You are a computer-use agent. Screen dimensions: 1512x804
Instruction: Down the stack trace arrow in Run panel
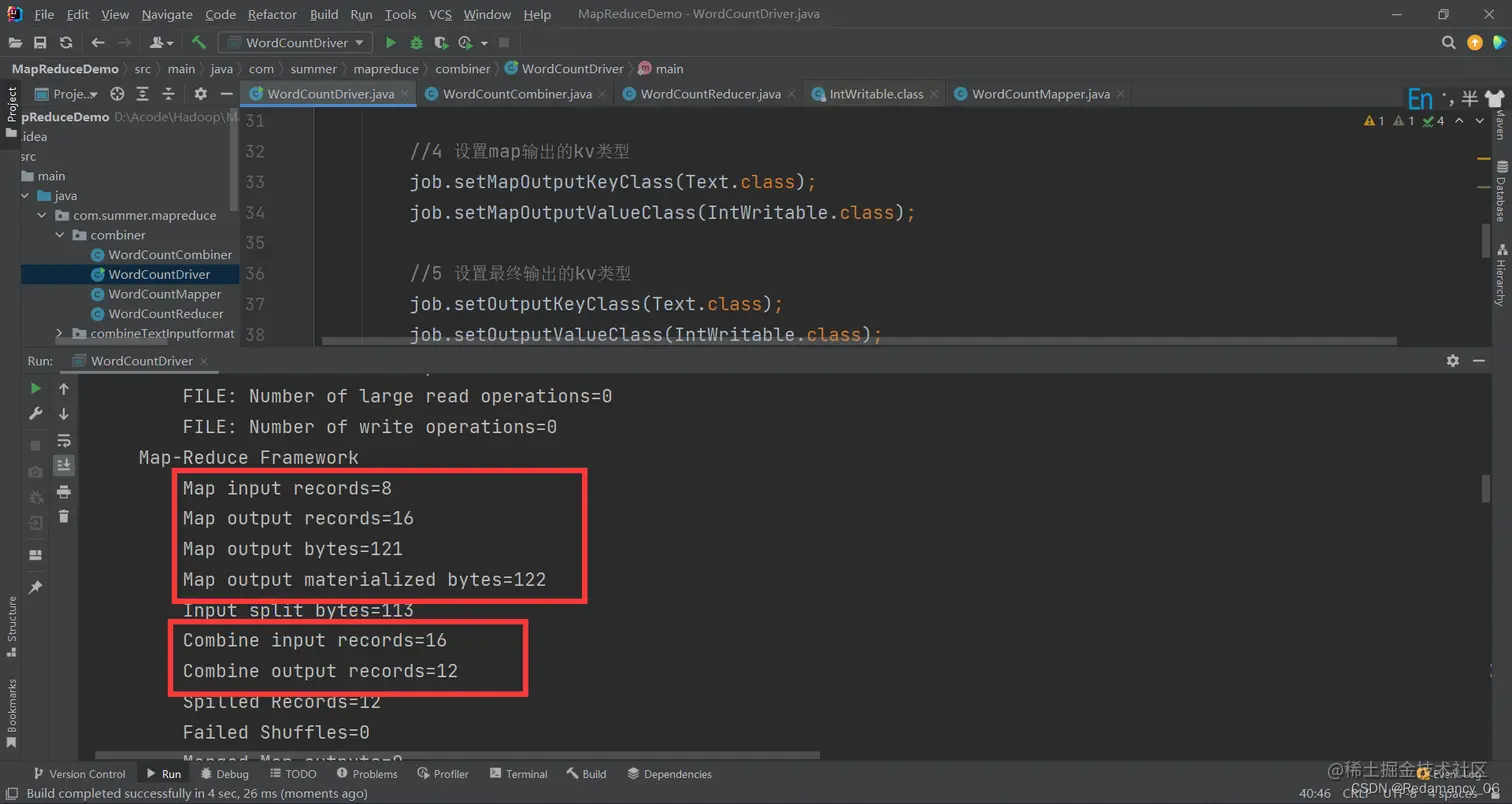click(x=64, y=414)
